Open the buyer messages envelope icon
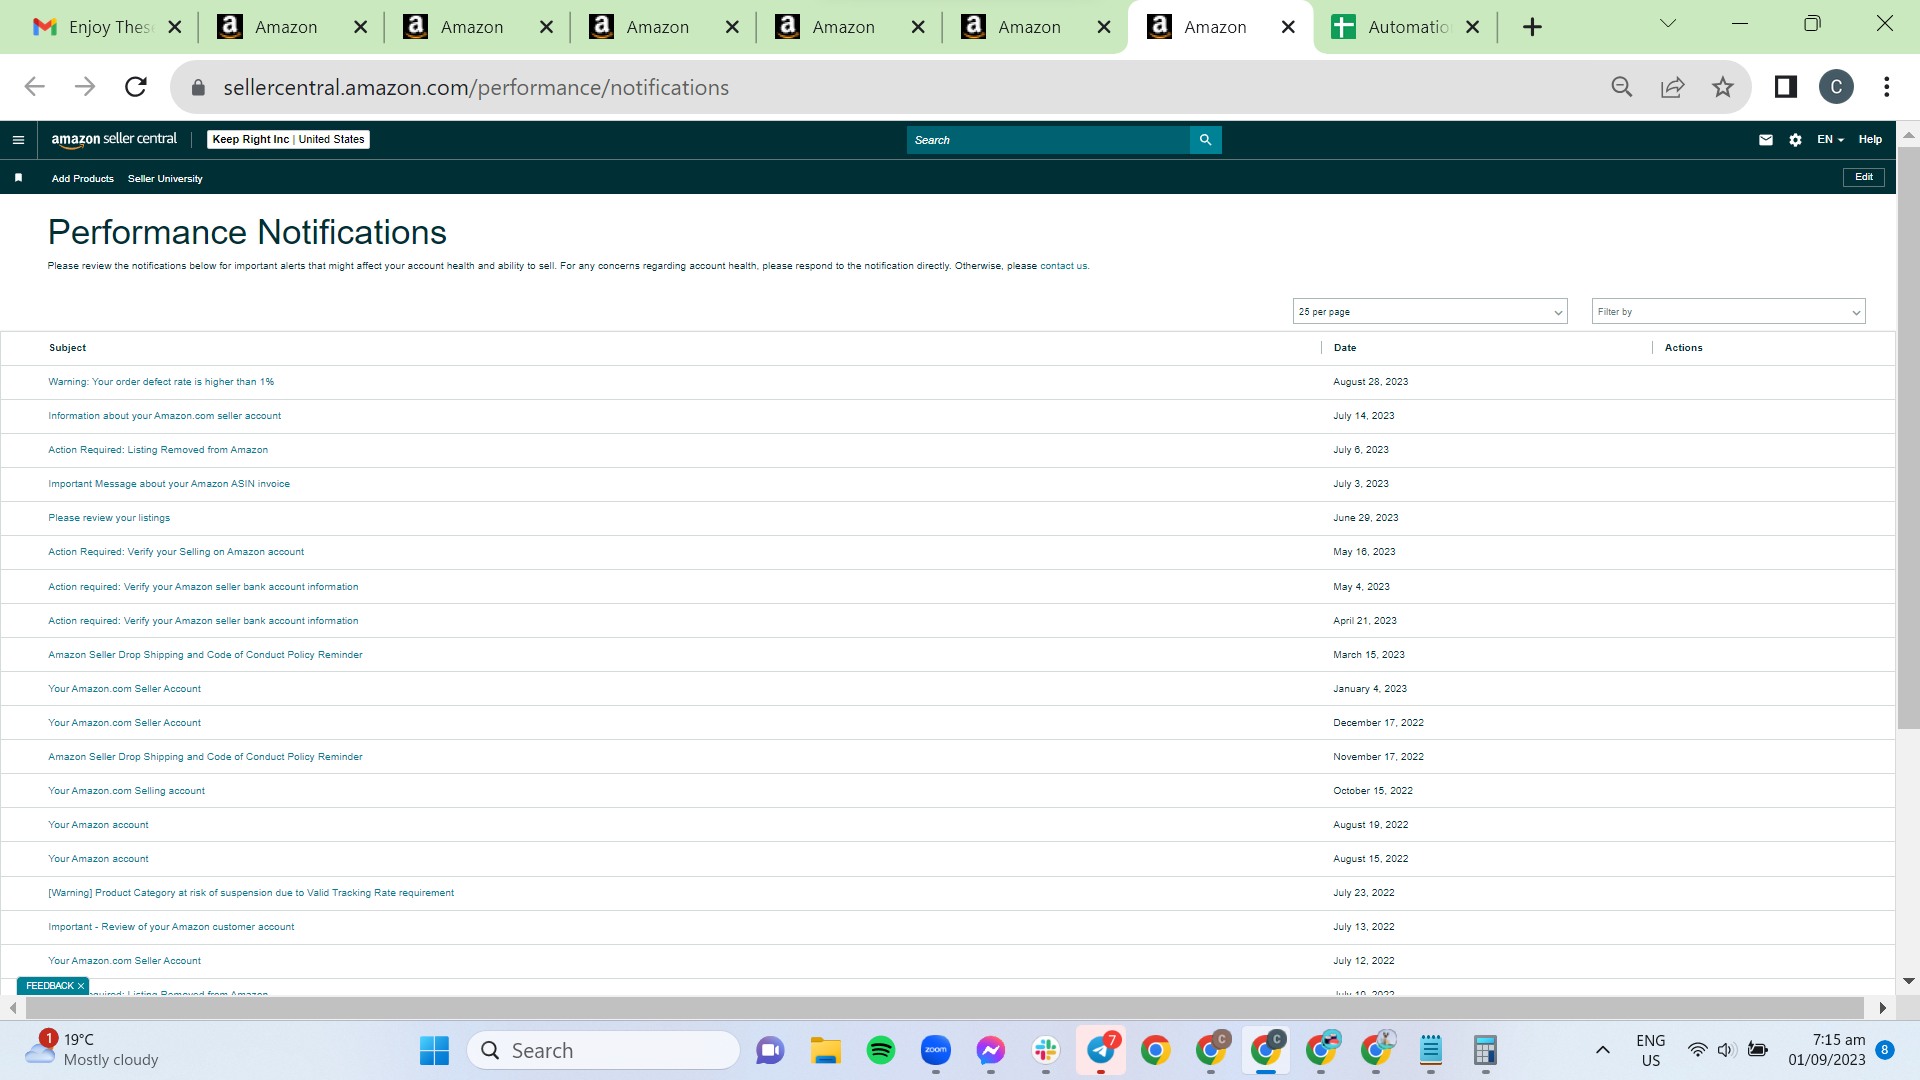Image resolution: width=1920 pixels, height=1080 pixels. coord(1766,140)
